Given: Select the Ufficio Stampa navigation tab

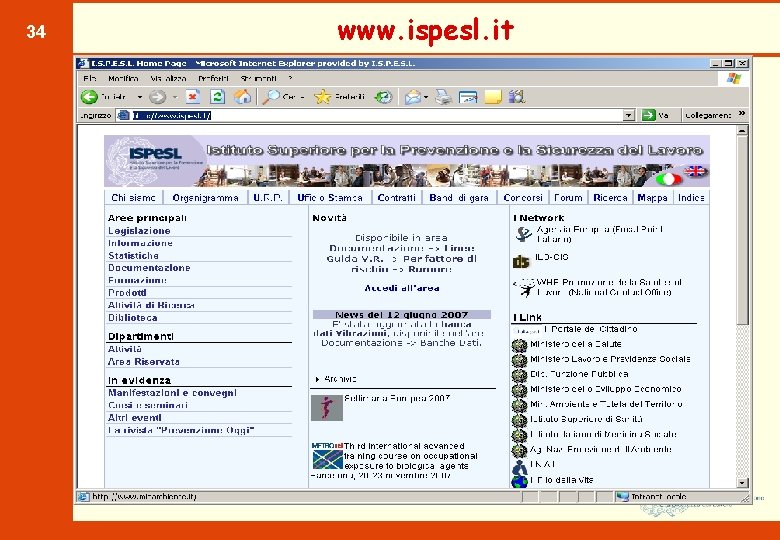Looking at the screenshot, I should [x=330, y=198].
